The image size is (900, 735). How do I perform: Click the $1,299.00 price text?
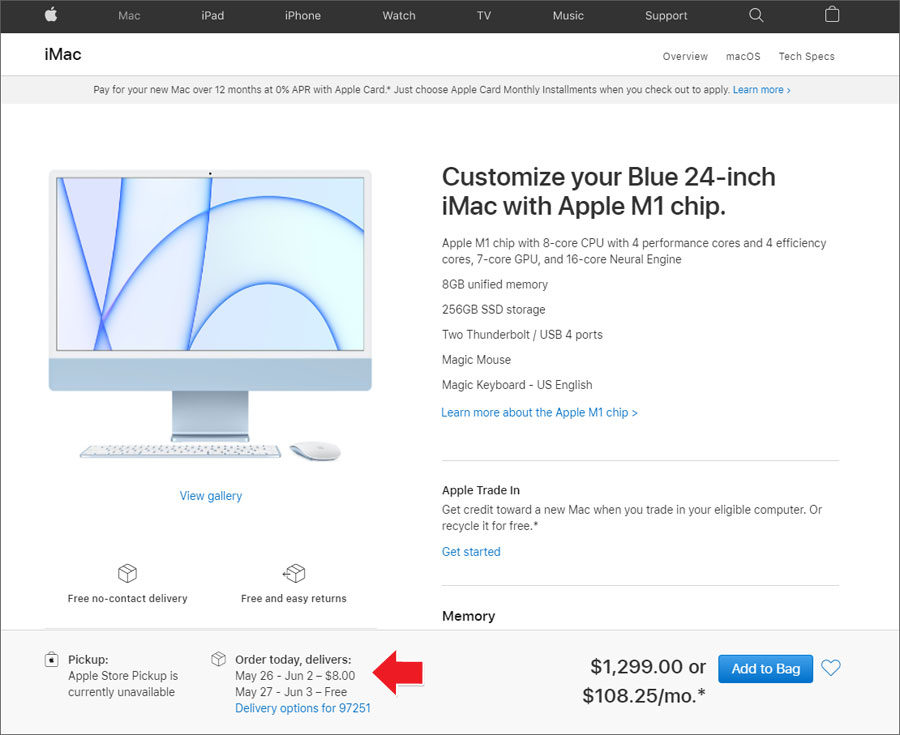click(637, 667)
